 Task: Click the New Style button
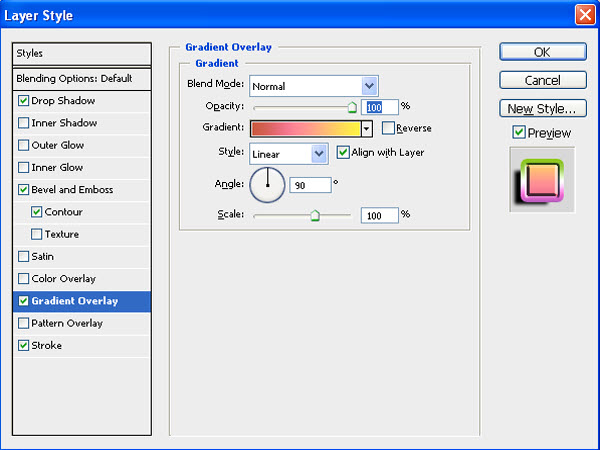tap(542, 108)
